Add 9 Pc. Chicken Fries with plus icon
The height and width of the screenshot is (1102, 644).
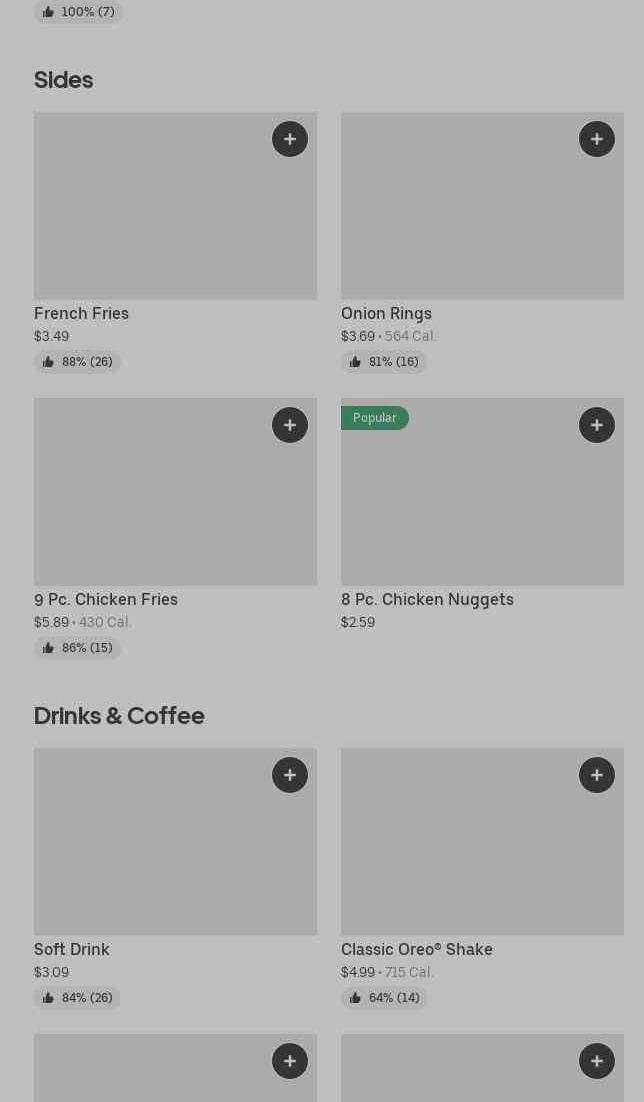(x=290, y=425)
